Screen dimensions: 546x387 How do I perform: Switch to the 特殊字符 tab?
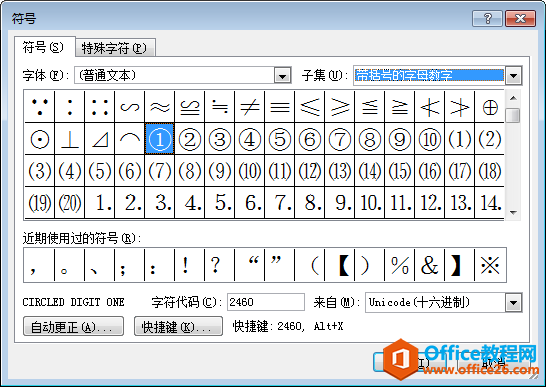[x=115, y=48]
